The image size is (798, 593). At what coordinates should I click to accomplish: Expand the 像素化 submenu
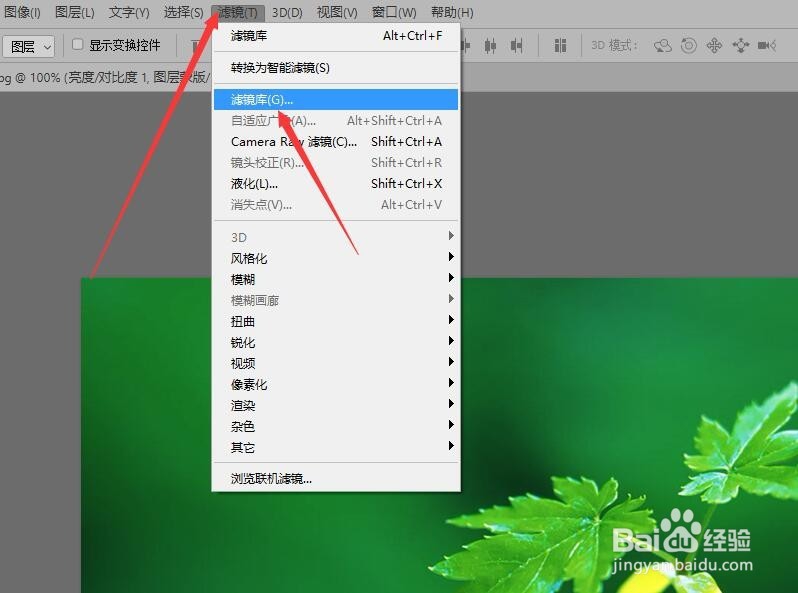click(336, 383)
